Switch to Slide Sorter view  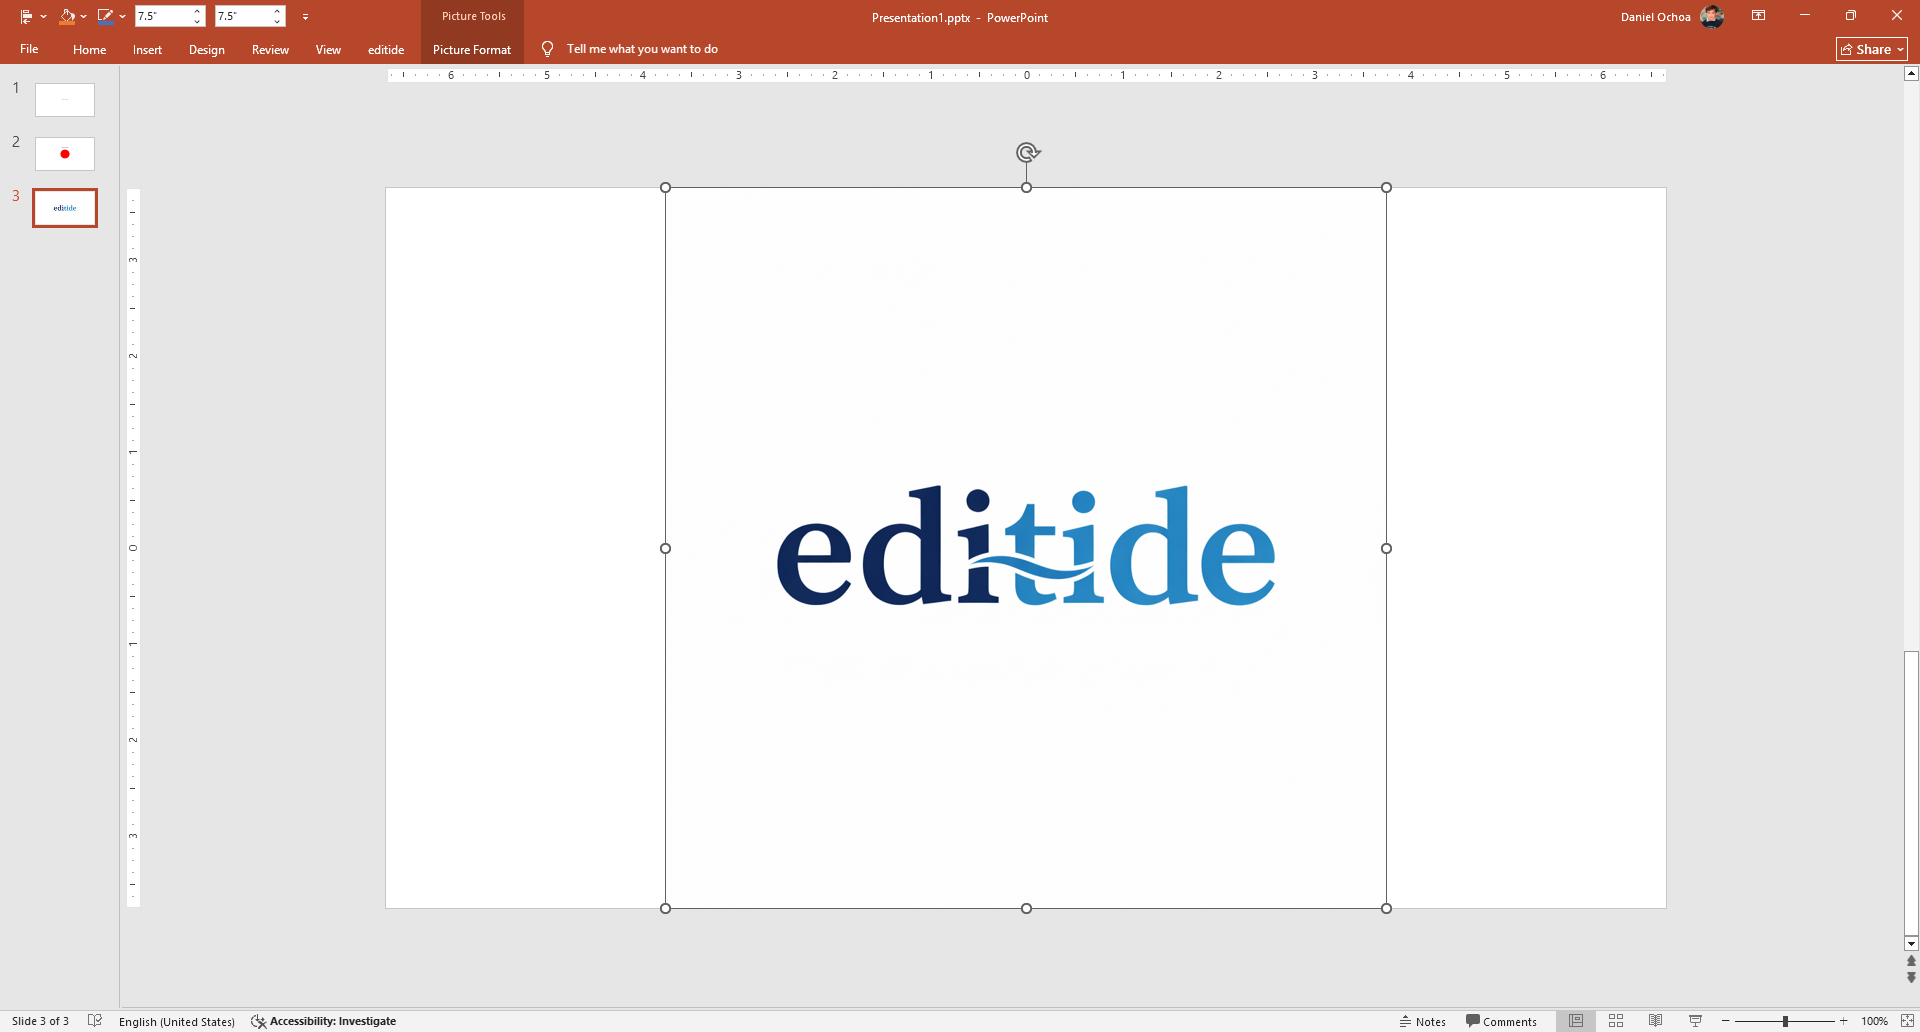coord(1616,1021)
